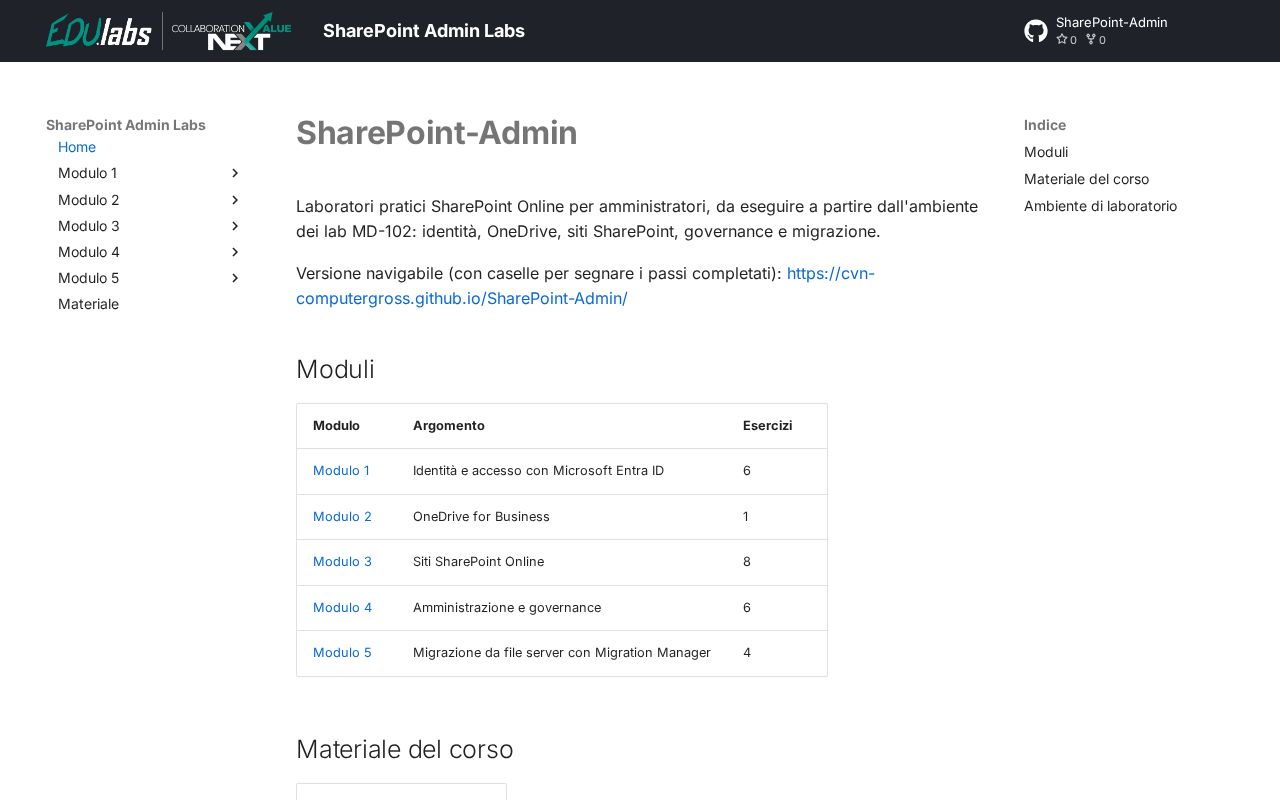This screenshot has height=800, width=1280.
Task: Click 'Amministrazione e governance' cell
Action: 507,607
